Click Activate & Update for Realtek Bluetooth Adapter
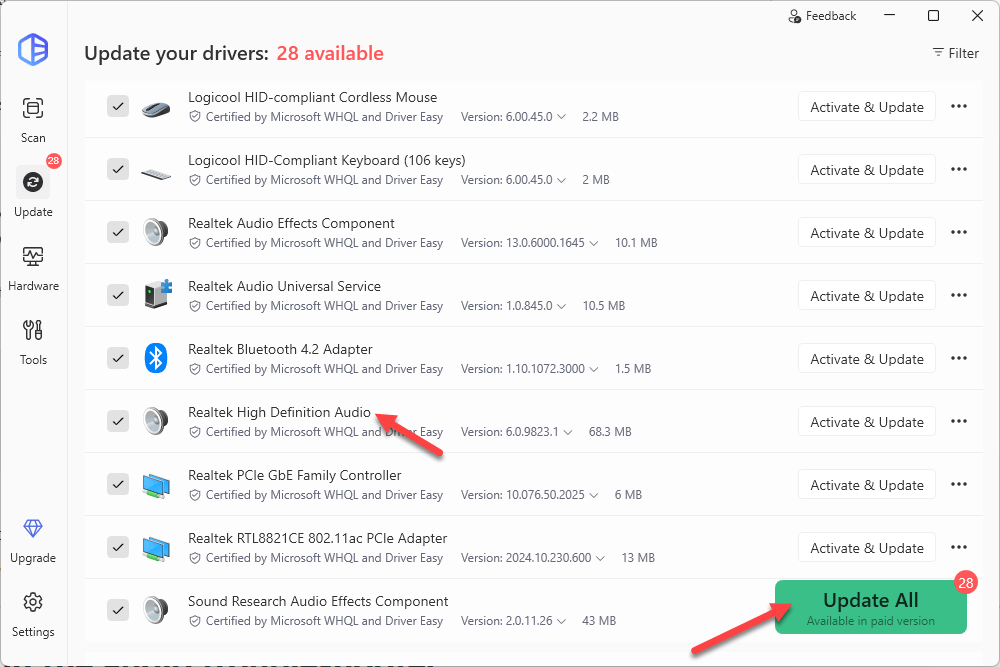This screenshot has width=1000, height=667. (x=866, y=359)
